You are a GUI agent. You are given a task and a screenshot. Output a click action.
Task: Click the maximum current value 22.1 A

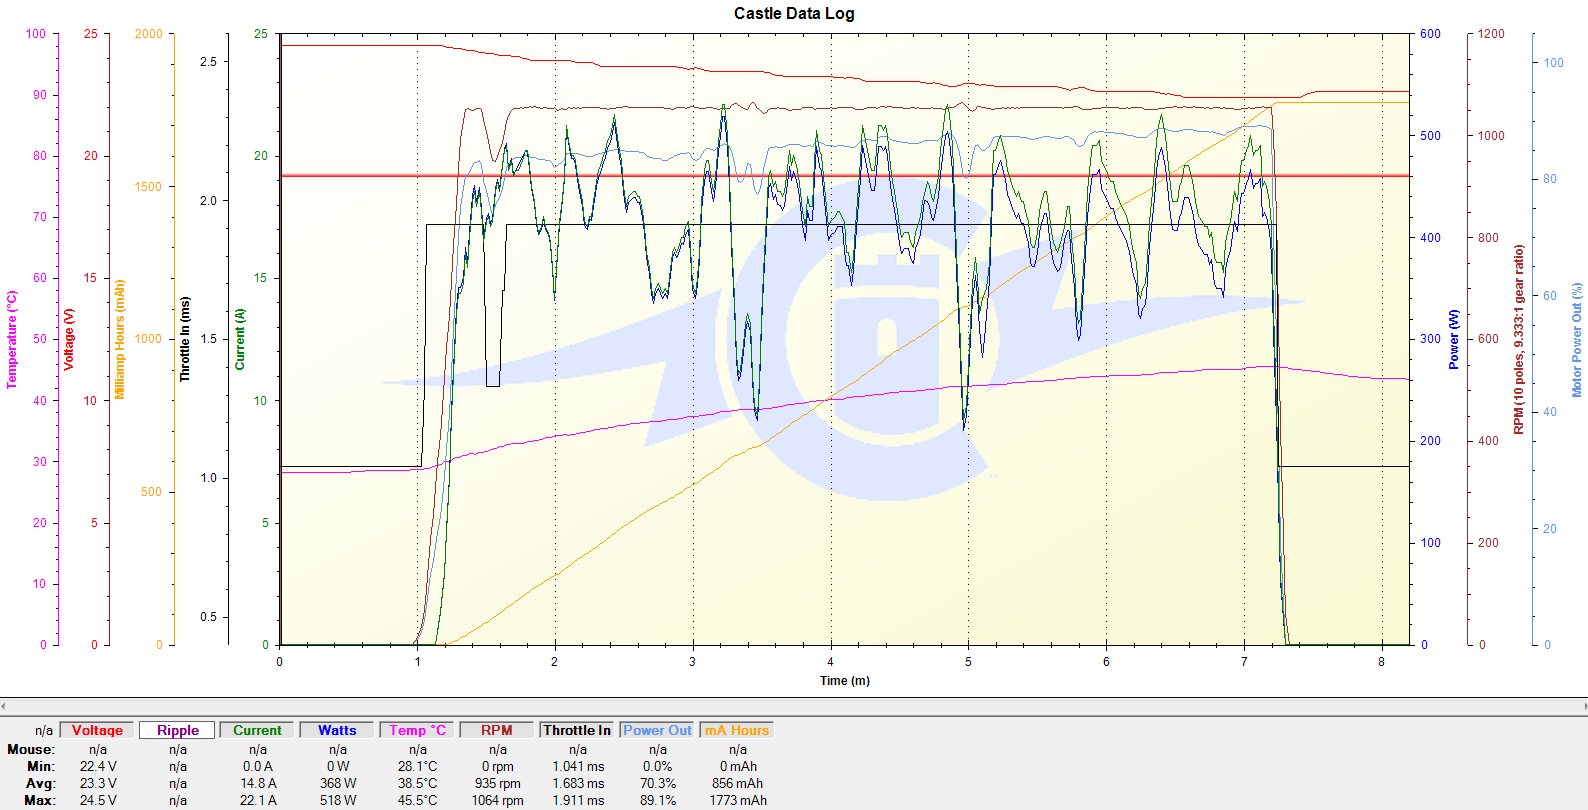(x=258, y=800)
